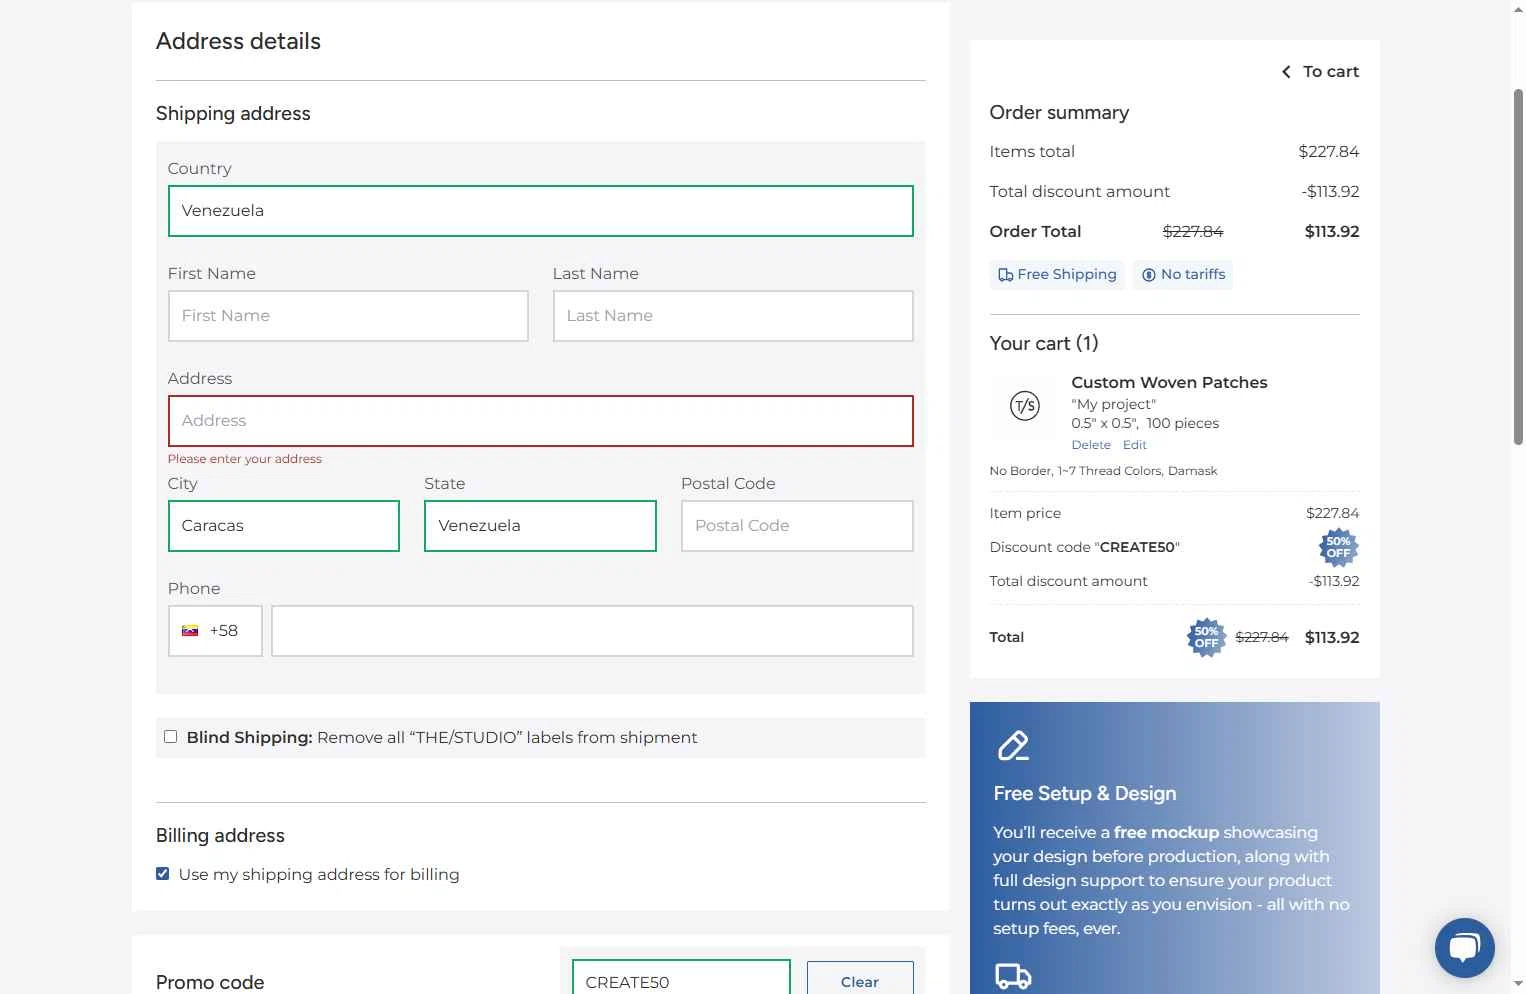The height and width of the screenshot is (994, 1526).
Task: Open the chat bubble widget
Action: click(x=1464, y=948)
